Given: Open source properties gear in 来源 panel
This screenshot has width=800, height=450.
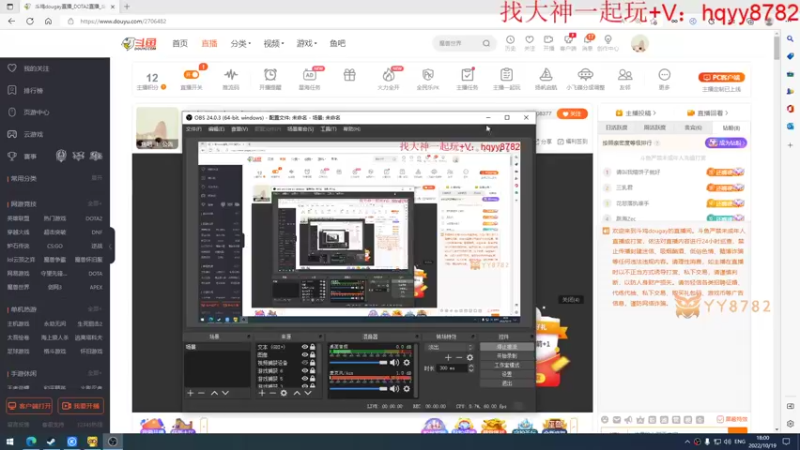Looking at the screenshot, I should click(284, 393).
